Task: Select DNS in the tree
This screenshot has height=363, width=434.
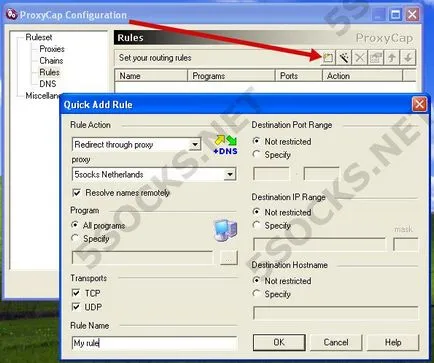Action: [48, 84]
